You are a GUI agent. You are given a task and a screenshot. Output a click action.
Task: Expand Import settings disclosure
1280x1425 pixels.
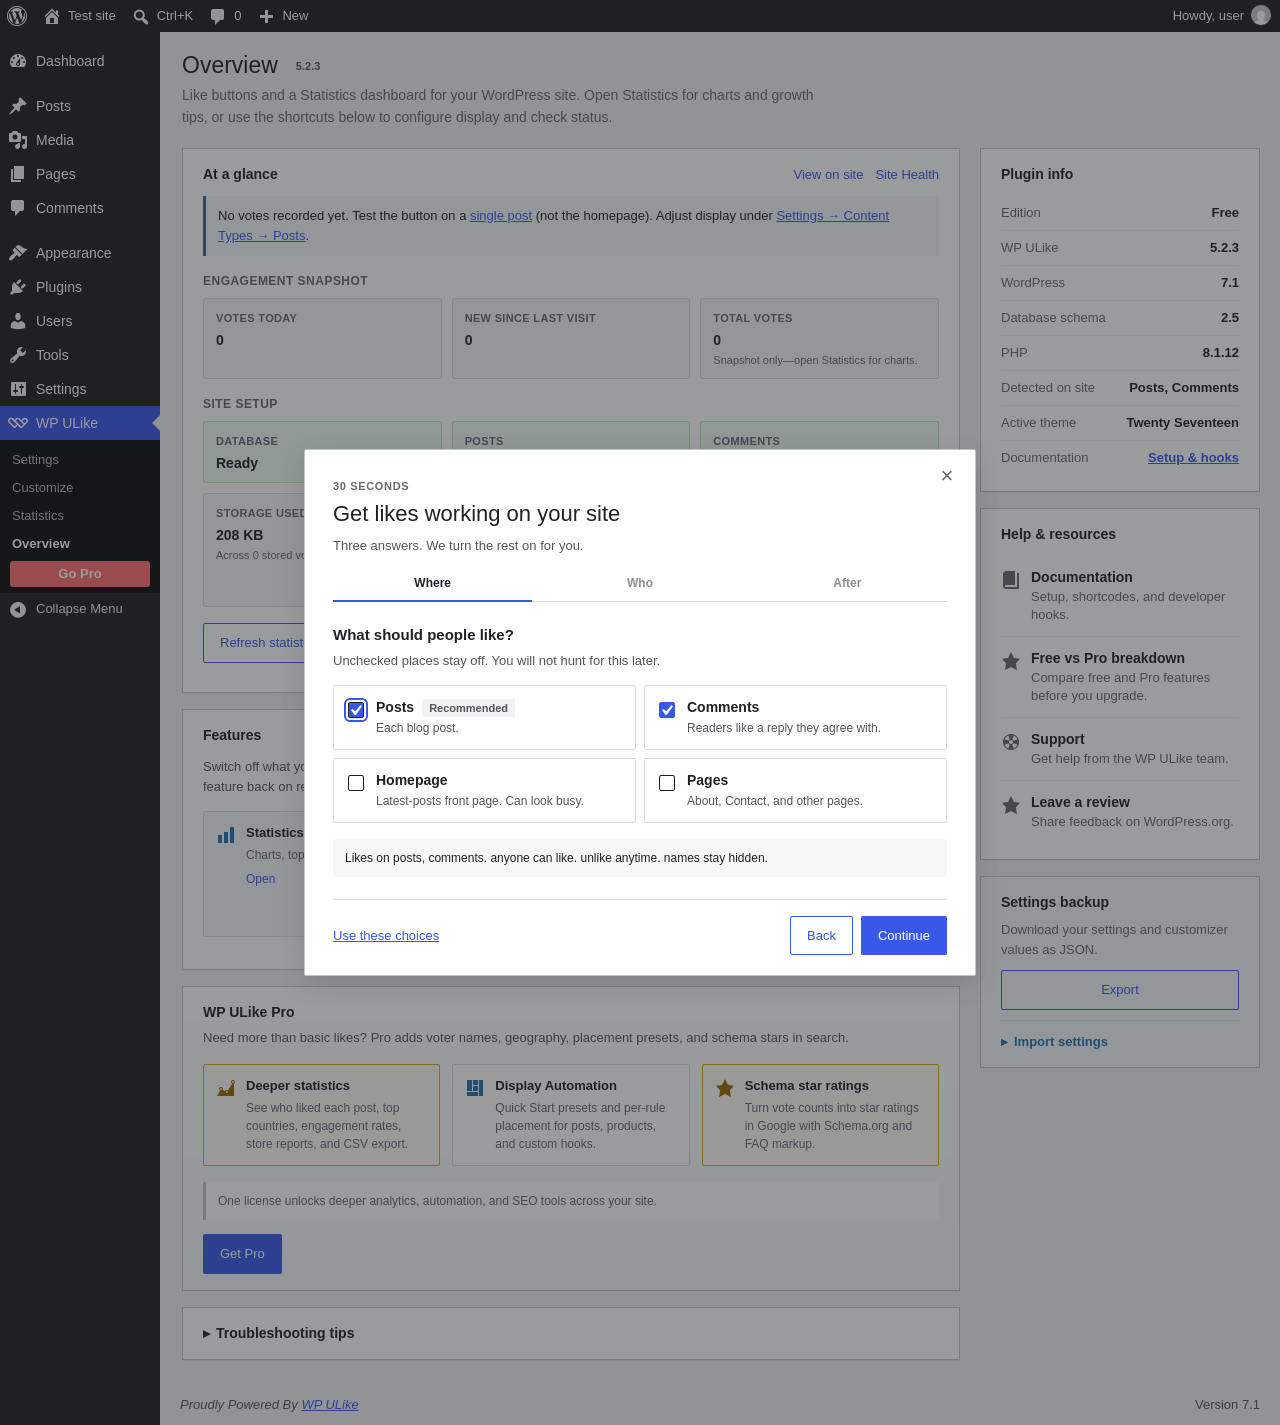1054,1042
